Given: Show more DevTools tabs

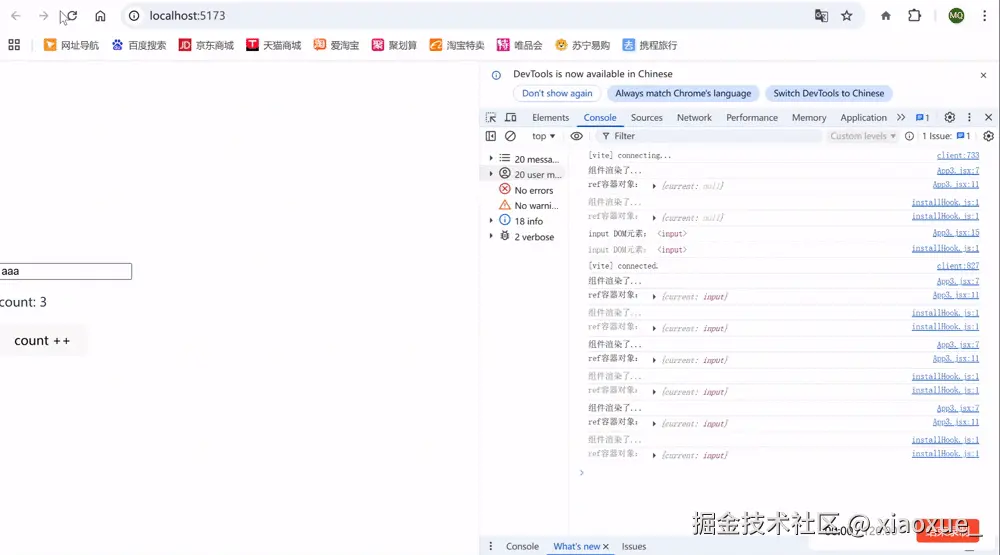Looking at the screenshot, I should pyautogui.click(x=901, y=117).
